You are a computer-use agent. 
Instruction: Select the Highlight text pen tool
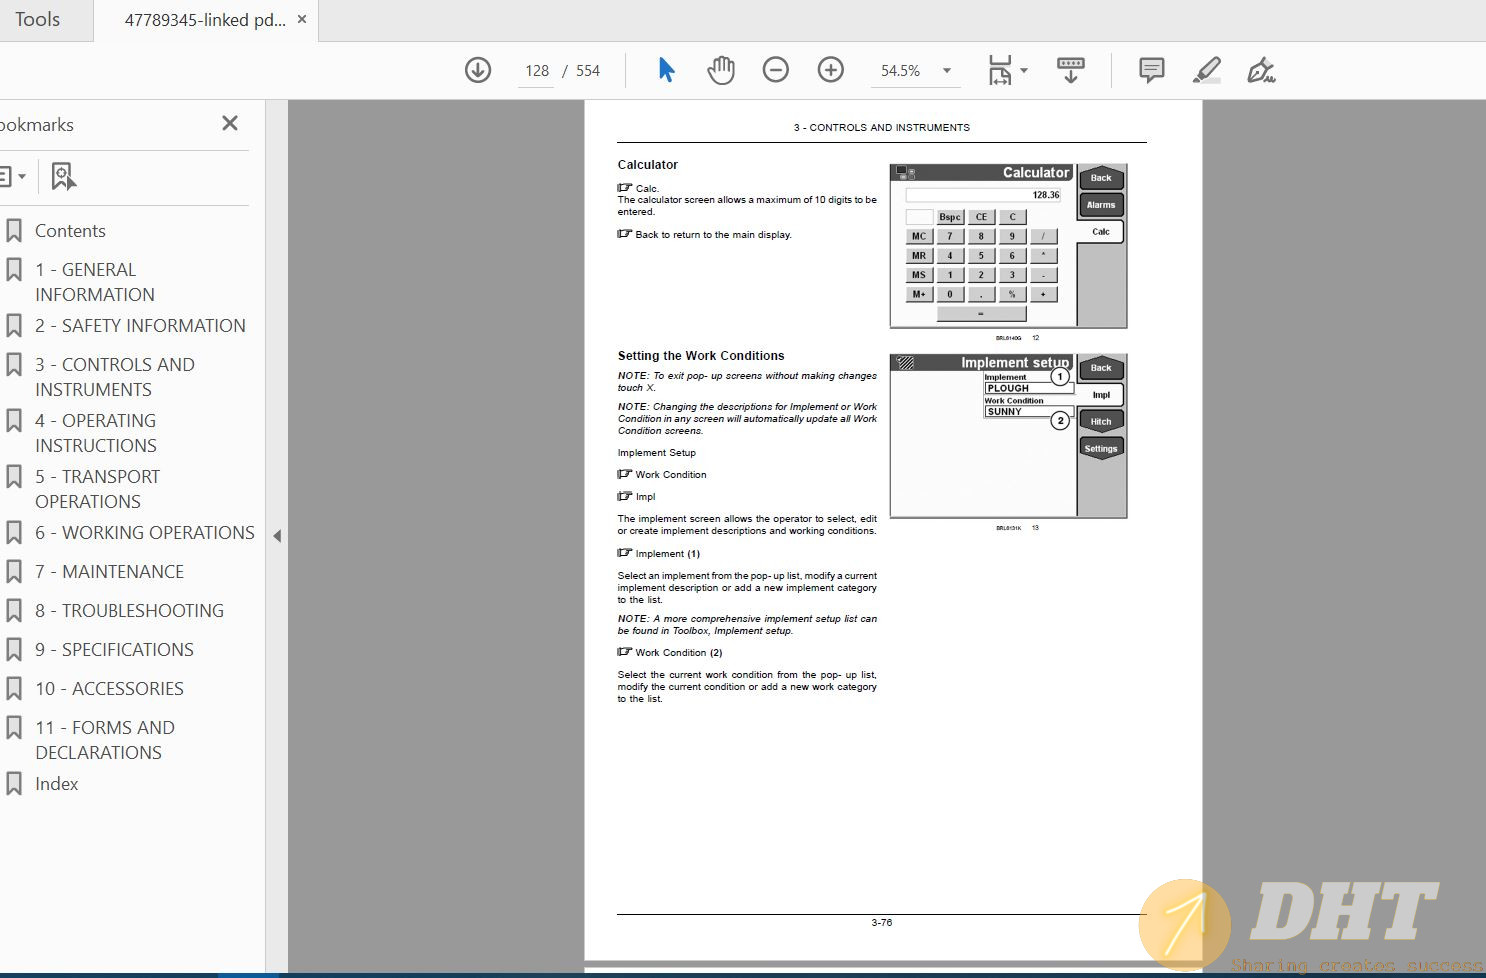(x=1207, y=70)
